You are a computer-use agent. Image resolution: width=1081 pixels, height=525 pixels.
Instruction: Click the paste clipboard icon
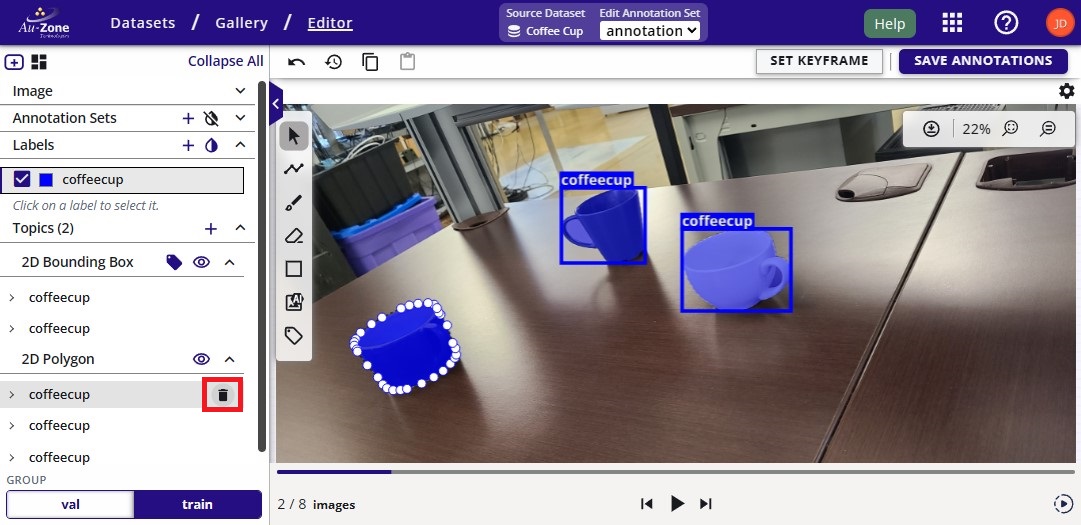click(x=407, y=62)
